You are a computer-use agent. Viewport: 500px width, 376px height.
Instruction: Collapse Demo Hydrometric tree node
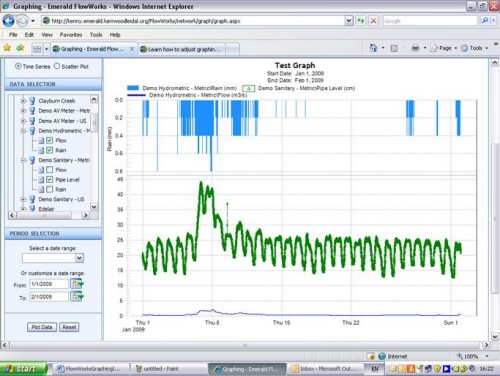coord(23,131)
